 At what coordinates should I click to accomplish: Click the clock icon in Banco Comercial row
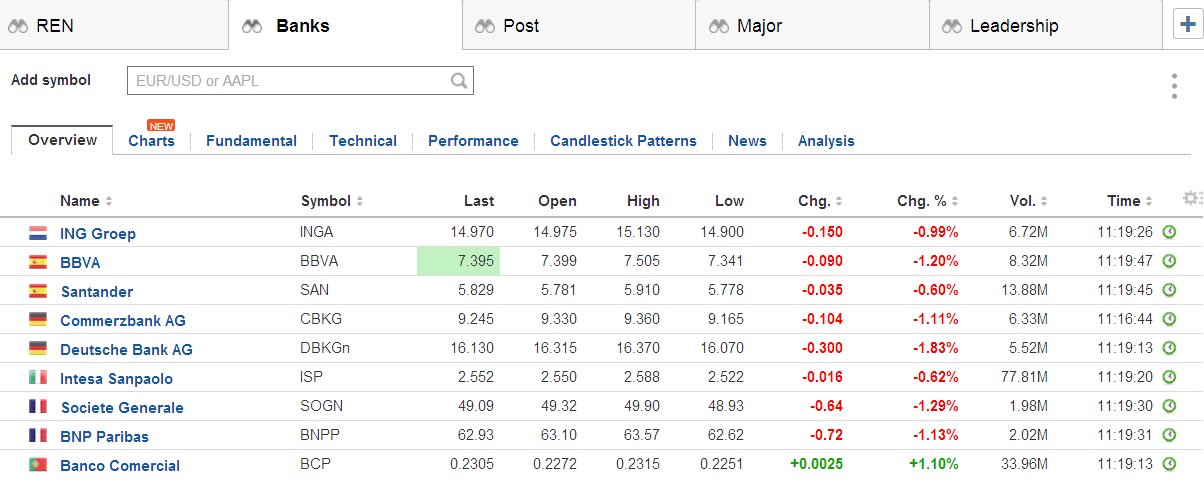pos(1169,464)
